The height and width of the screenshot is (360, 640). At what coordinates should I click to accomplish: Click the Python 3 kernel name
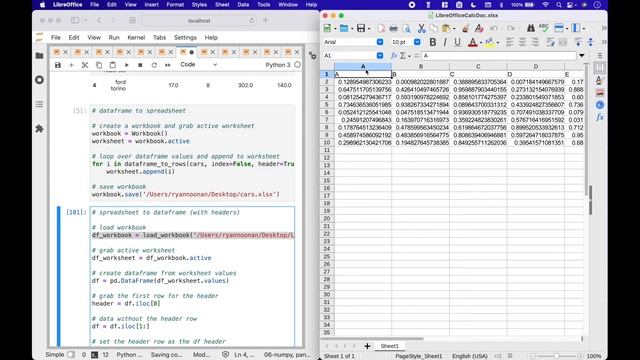point(278,65)
